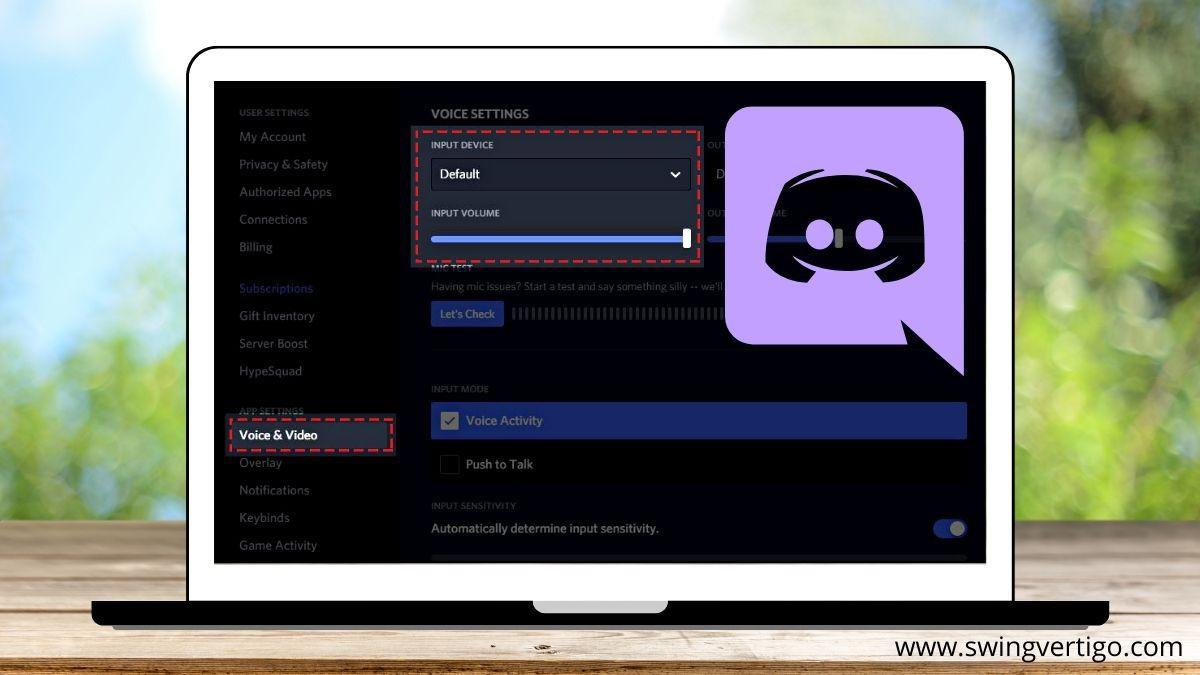Open Game Activity settings
This screenshot has height=675, width=1200.
(278, 545)
